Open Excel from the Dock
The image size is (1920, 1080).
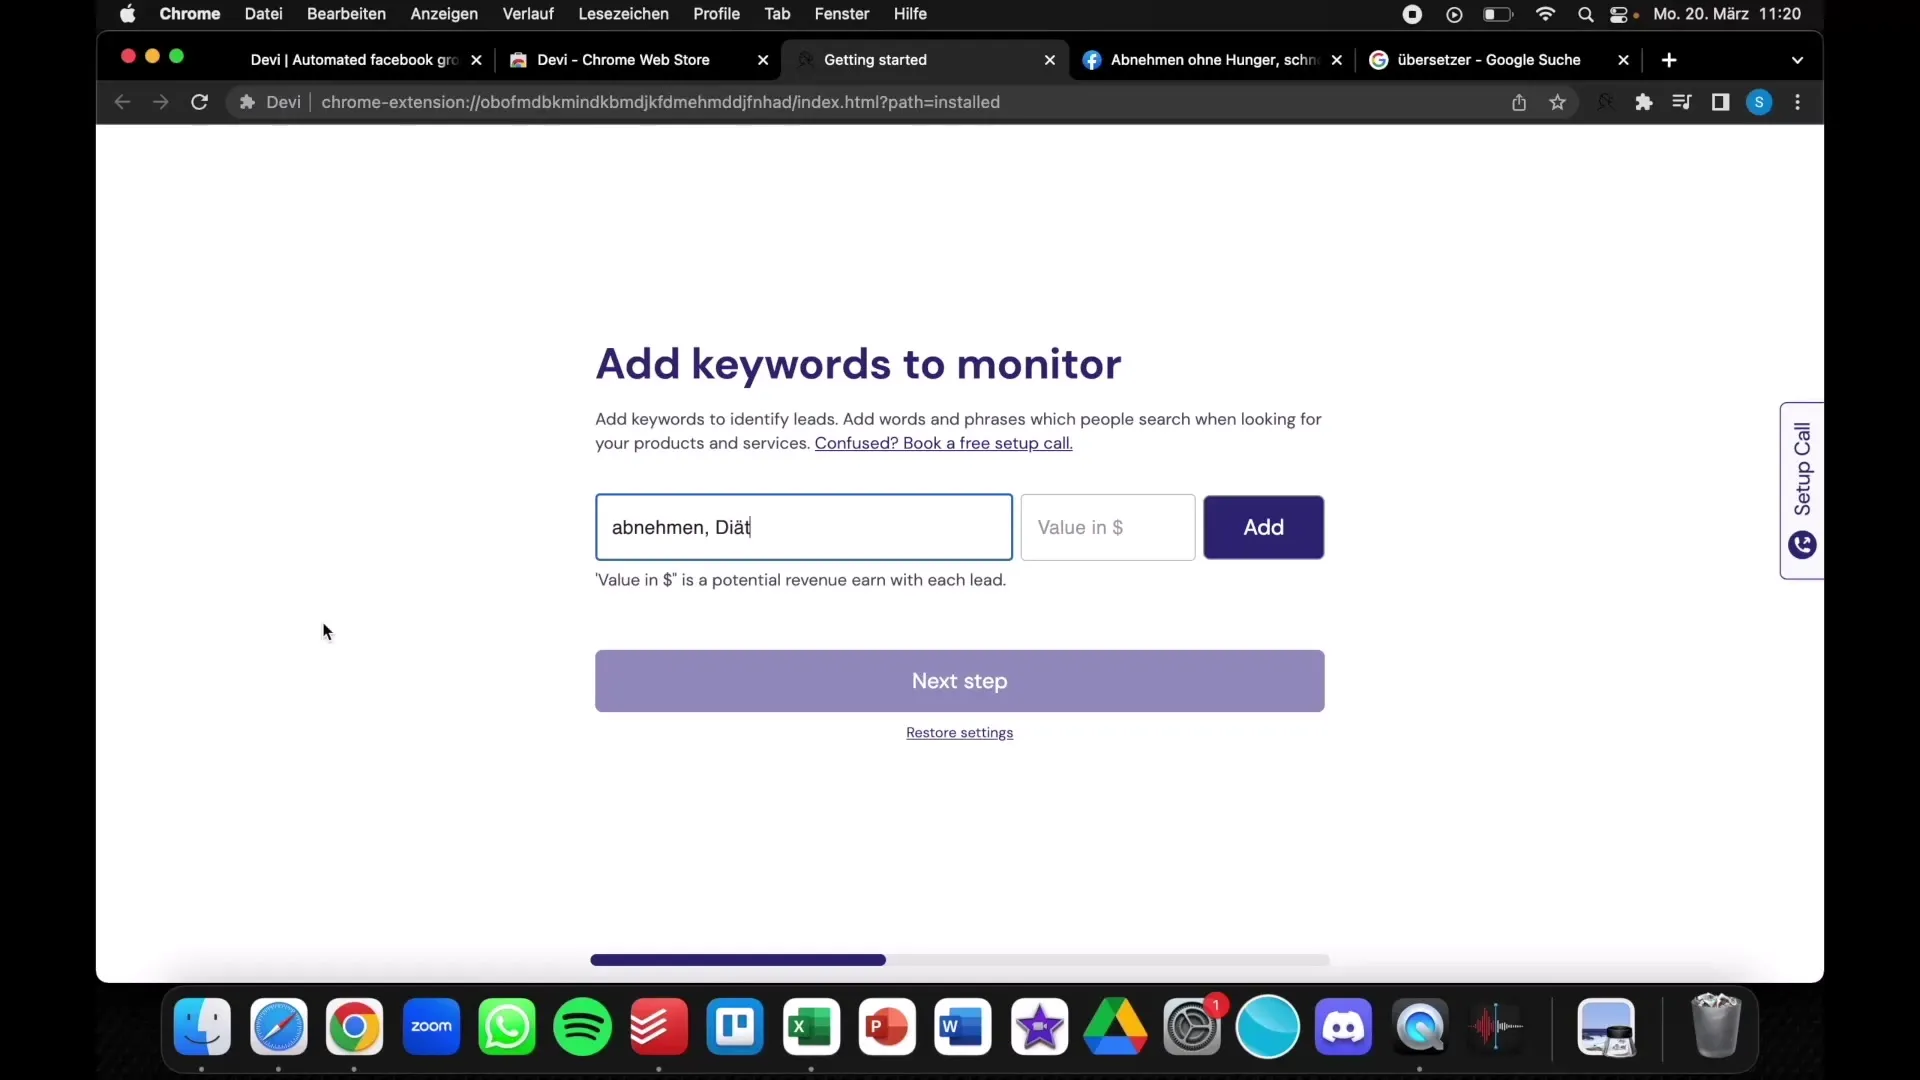pos(811,1027)
